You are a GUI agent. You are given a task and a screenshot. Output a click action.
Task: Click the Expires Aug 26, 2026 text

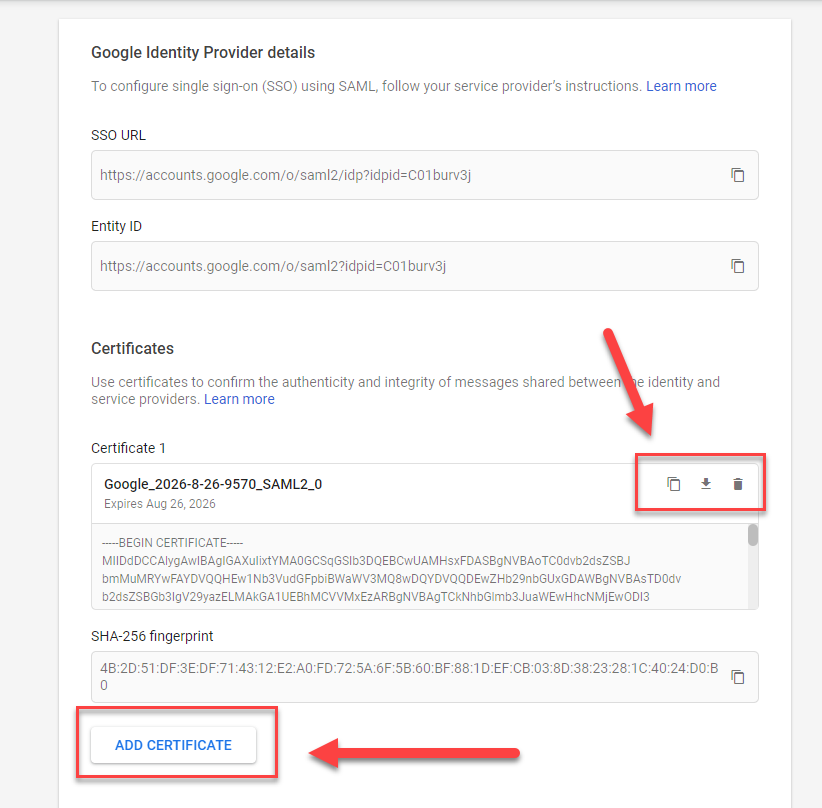coord(160,504)
